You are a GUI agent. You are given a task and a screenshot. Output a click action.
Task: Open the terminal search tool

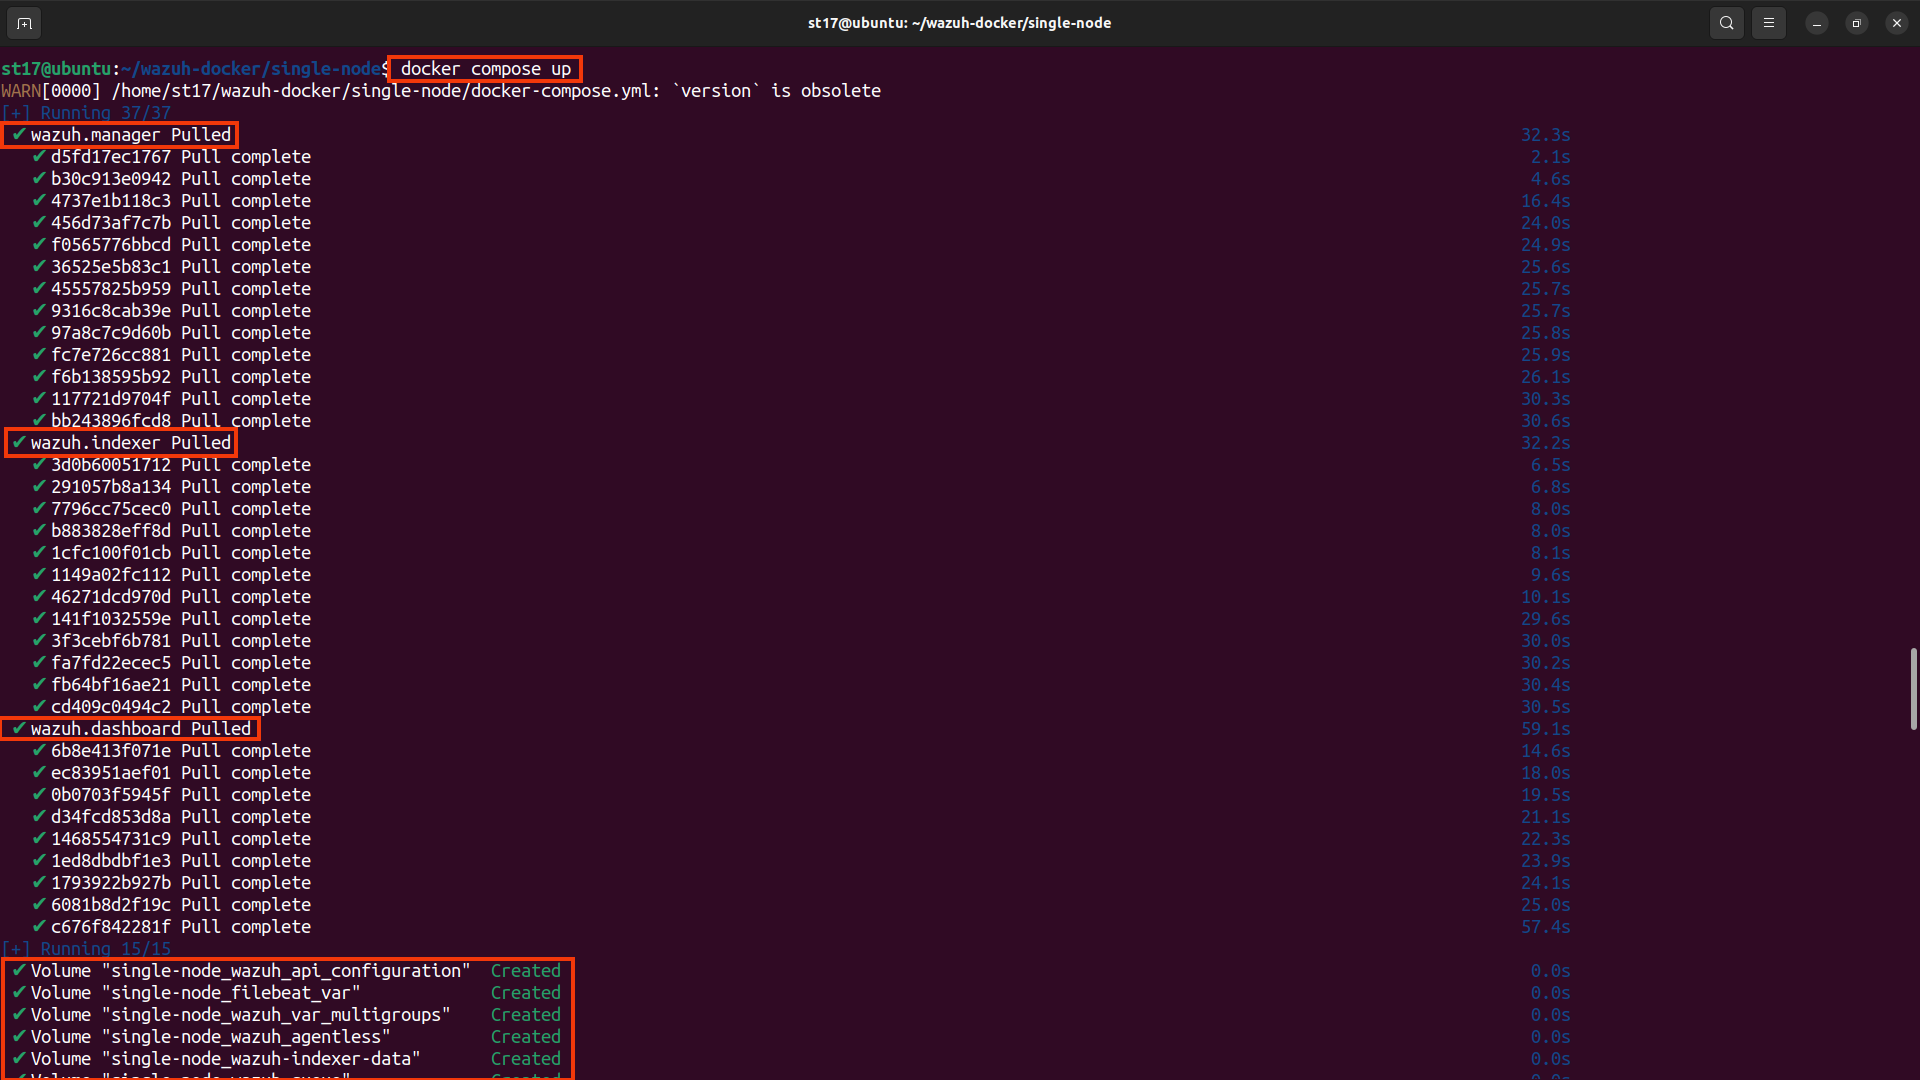(x=1727, y=23)
